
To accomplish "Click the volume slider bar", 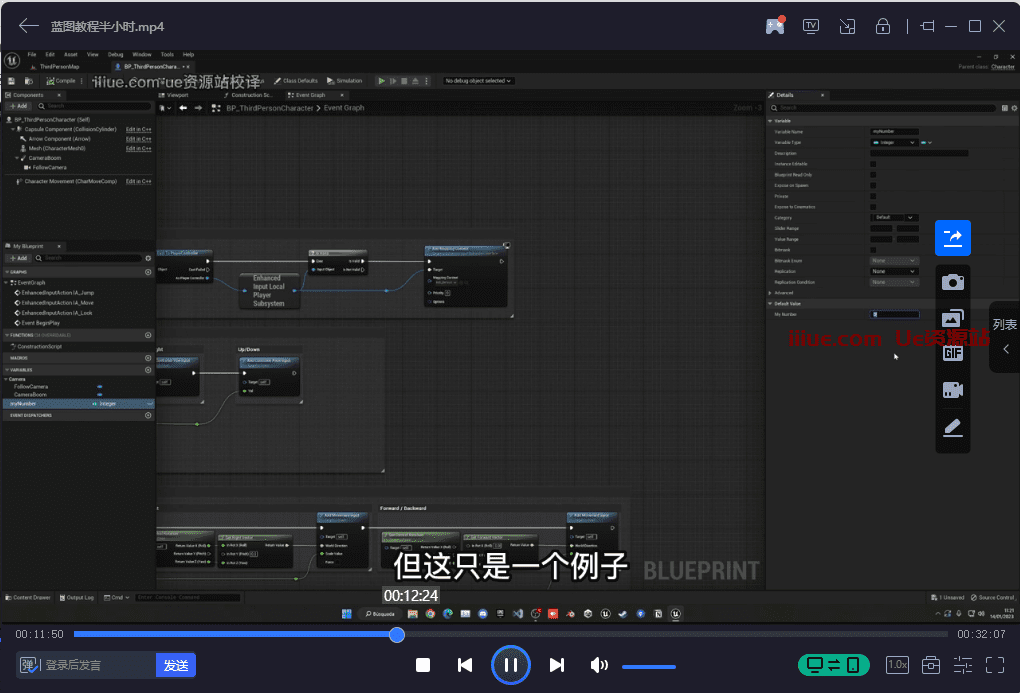I will click(x=648, y=666).
